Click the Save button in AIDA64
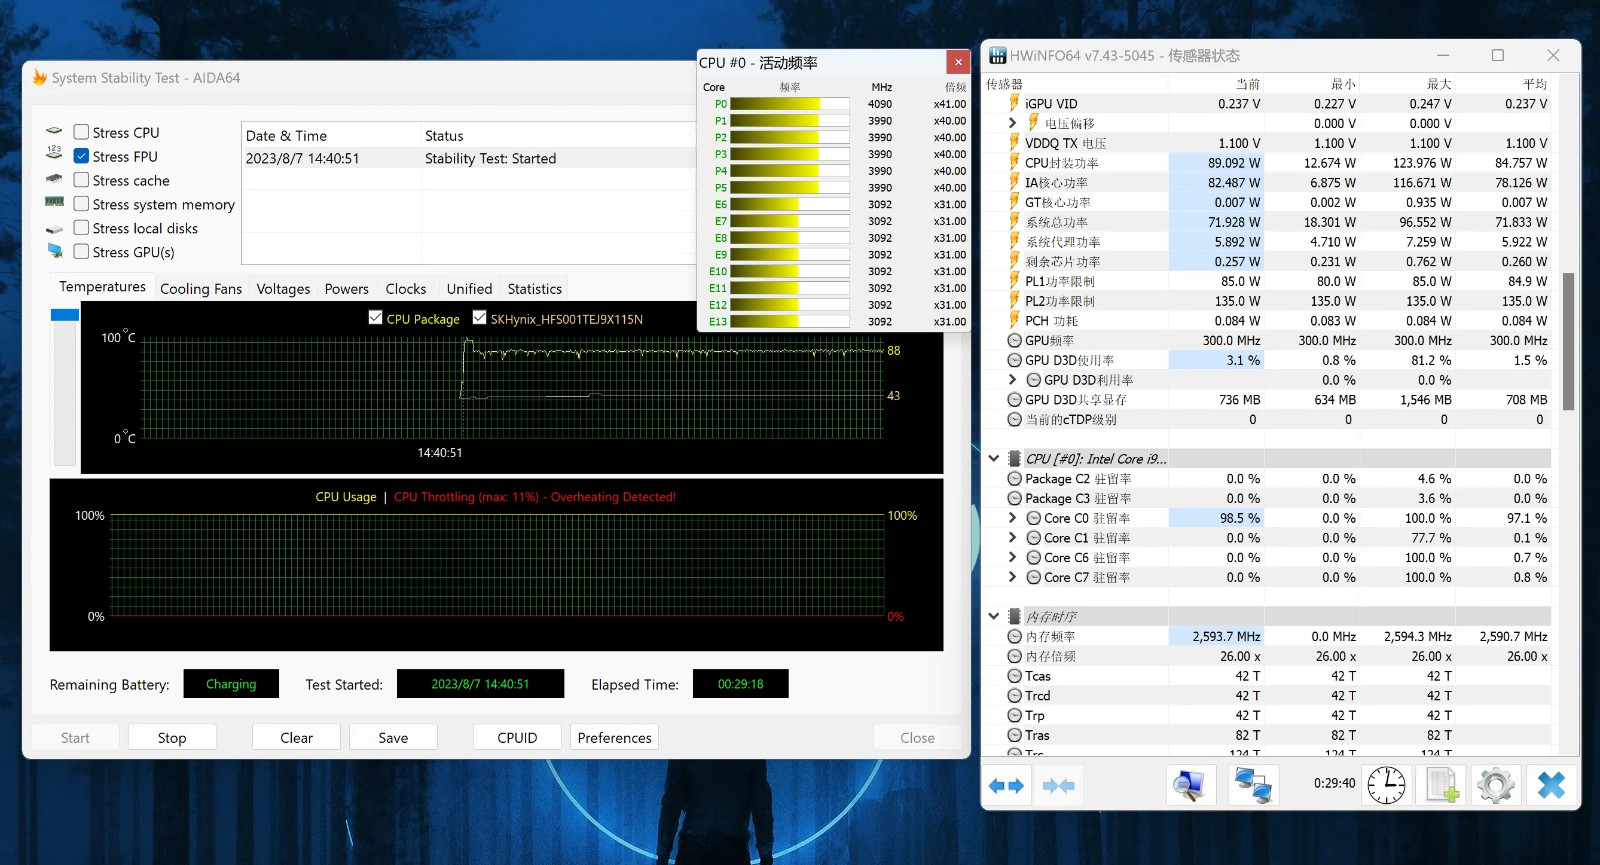Screen dimensions: 1600x865 (393, 737)
